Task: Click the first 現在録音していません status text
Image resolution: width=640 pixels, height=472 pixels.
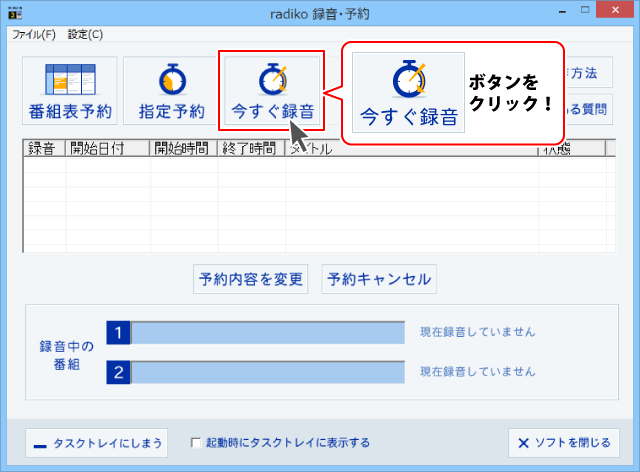Action: [478, 332]
